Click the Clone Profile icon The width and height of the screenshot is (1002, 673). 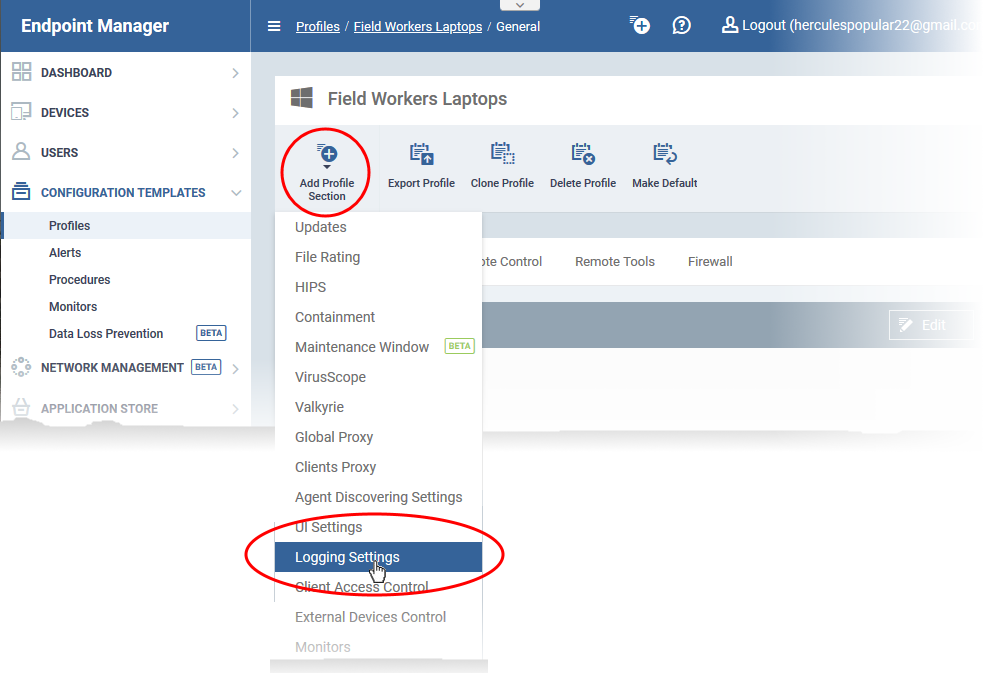pos(502,154)
